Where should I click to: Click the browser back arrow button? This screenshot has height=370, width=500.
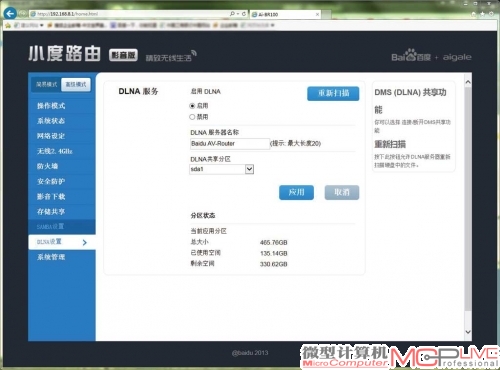pos(10,14)
